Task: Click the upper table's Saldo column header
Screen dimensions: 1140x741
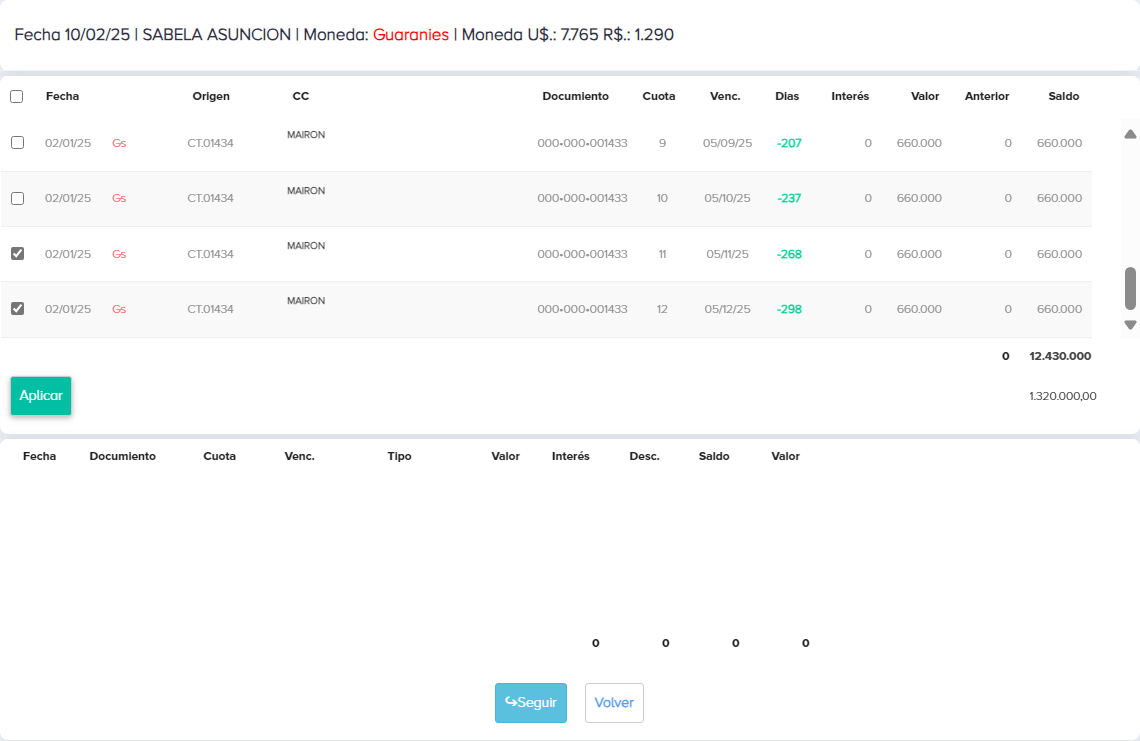Action: pos(1064,96)
